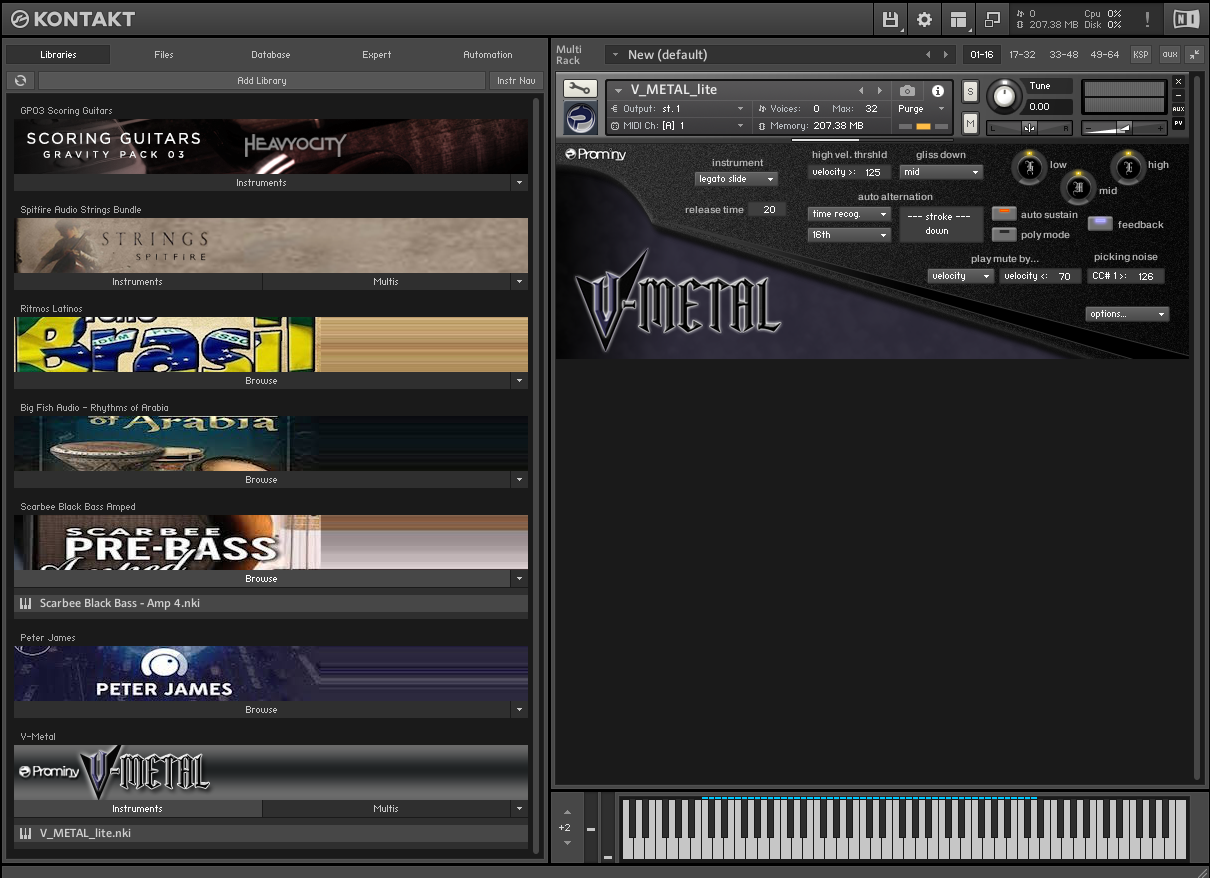This screenshot has height=878, width=1210.
Task: Open the time recog. dropdown
Action: click(848, 214)
